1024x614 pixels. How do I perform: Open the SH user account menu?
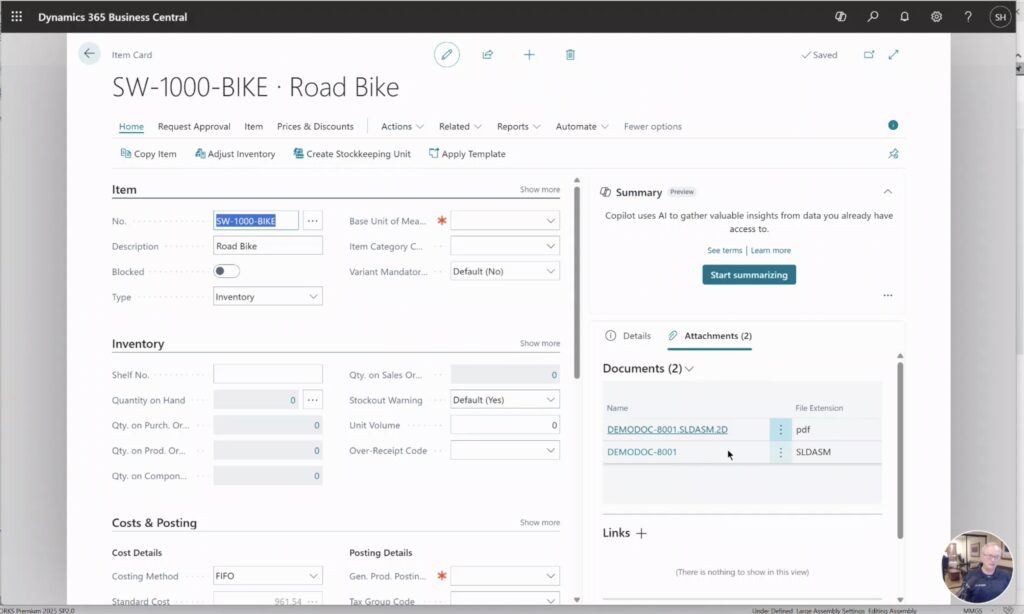1000,17
